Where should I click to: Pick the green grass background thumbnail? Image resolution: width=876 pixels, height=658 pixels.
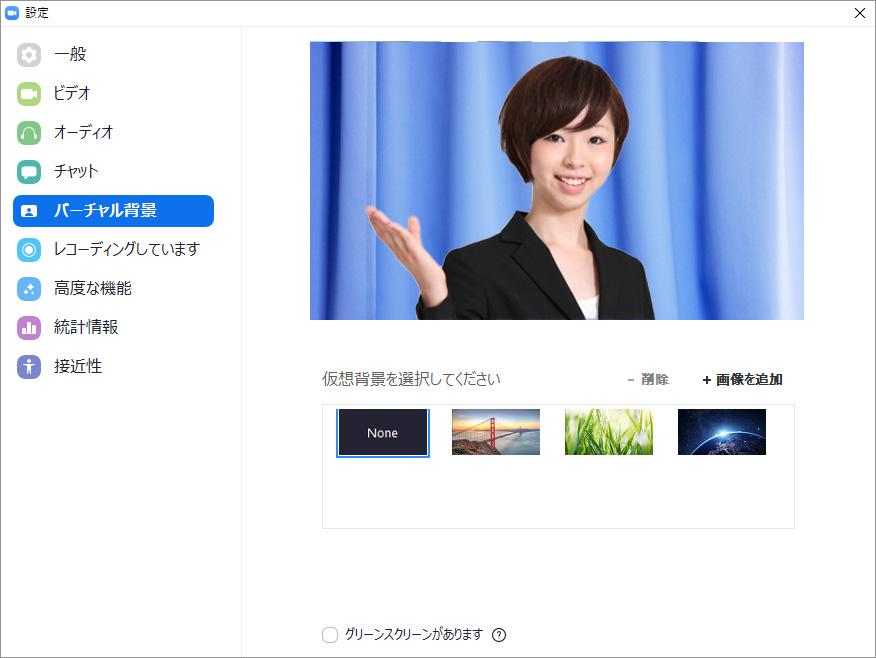click(x=608, y=432)
